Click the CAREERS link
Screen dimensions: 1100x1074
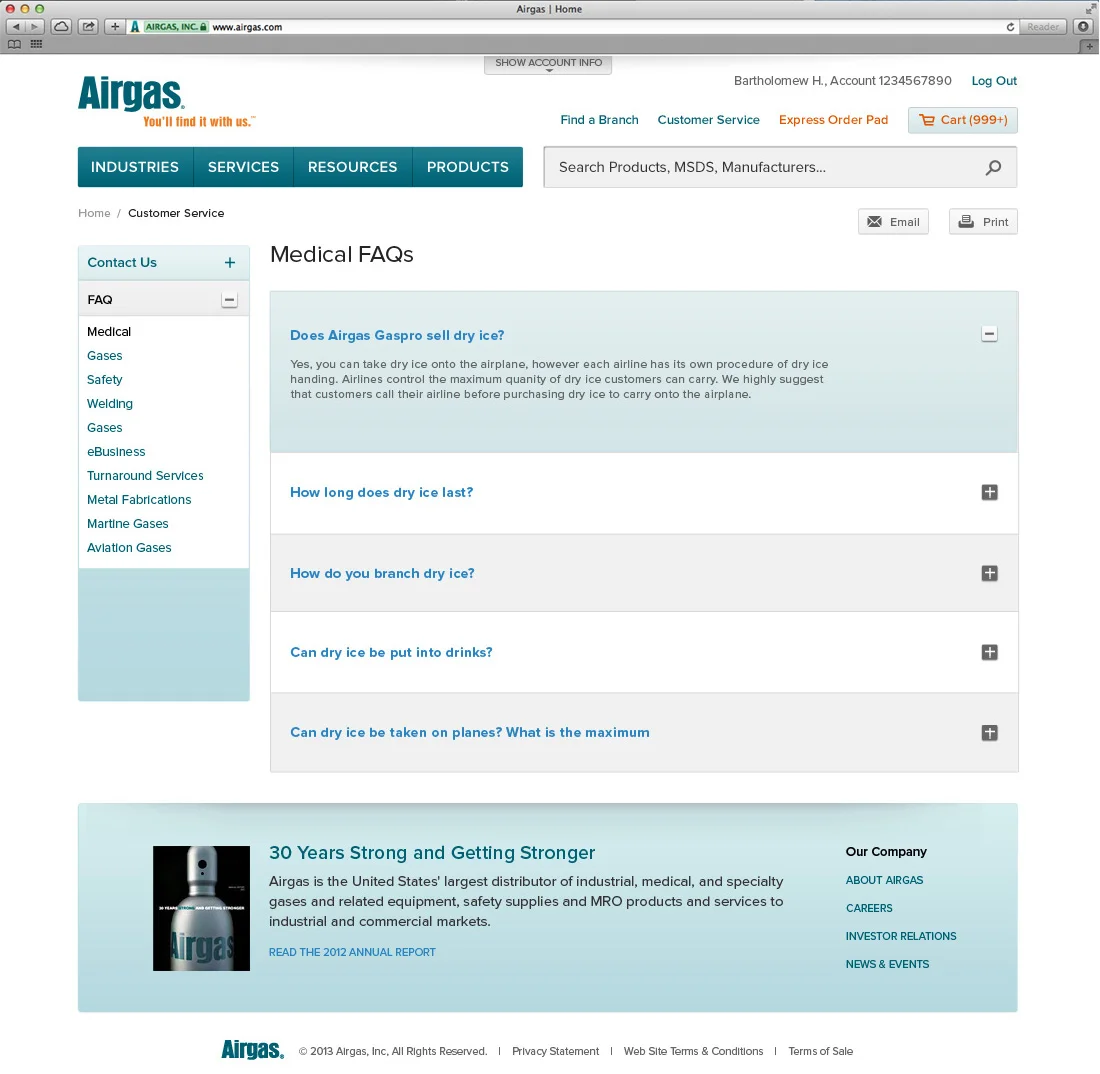(868, 908)
